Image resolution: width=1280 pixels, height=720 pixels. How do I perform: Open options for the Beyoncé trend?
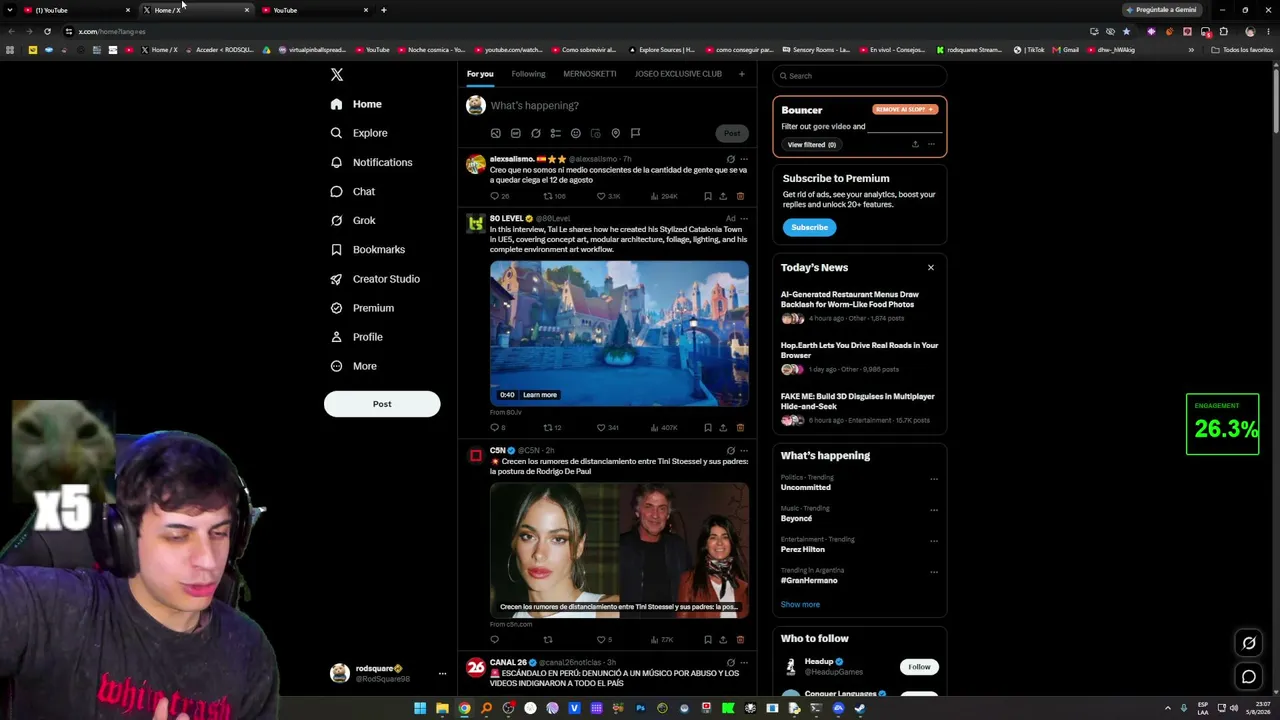[x=934, y=510]
